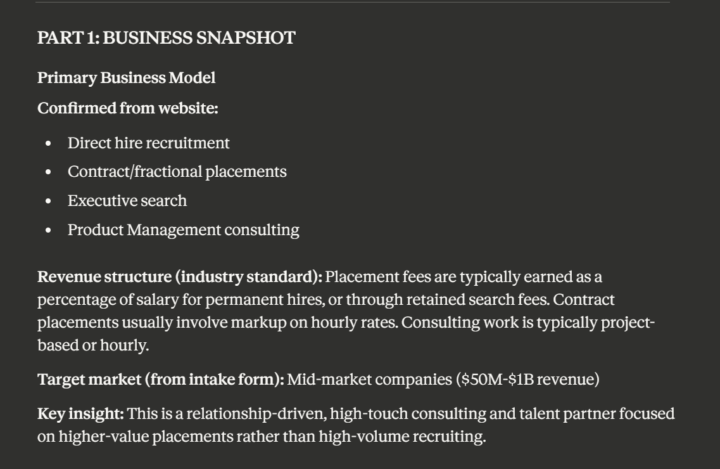
Task: Click the horizontal divider line at top
Action: click(353, 2)
